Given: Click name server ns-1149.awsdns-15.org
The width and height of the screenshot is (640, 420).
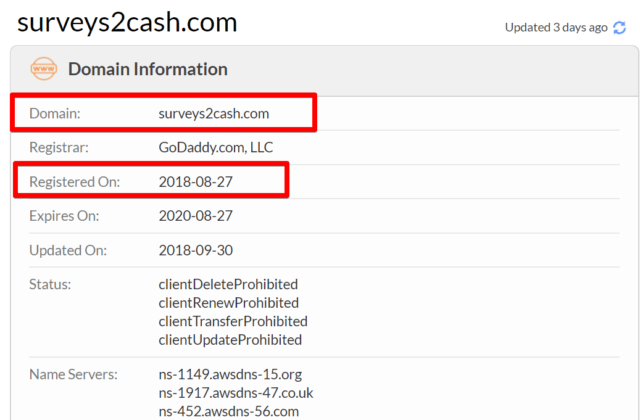Looking at the screenshot, I should coord(230,374).
